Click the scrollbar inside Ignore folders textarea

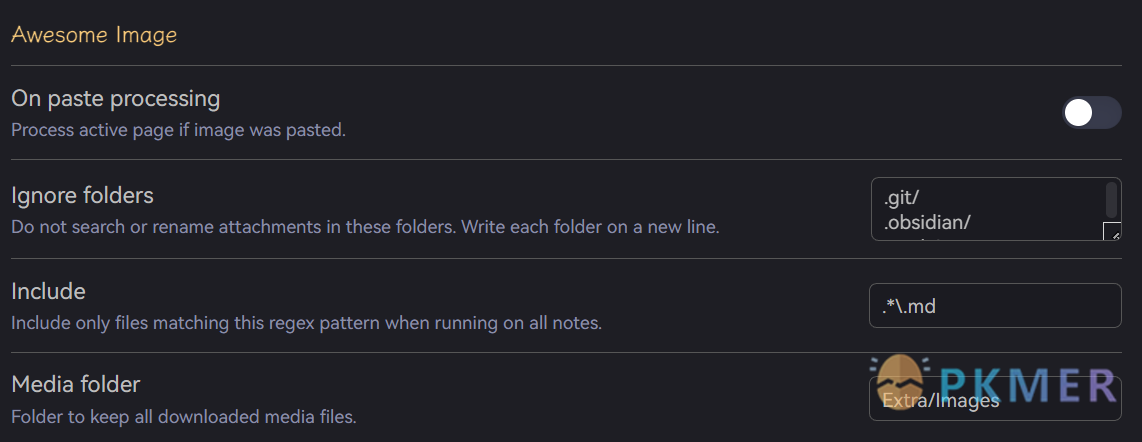click(1111, 199)
